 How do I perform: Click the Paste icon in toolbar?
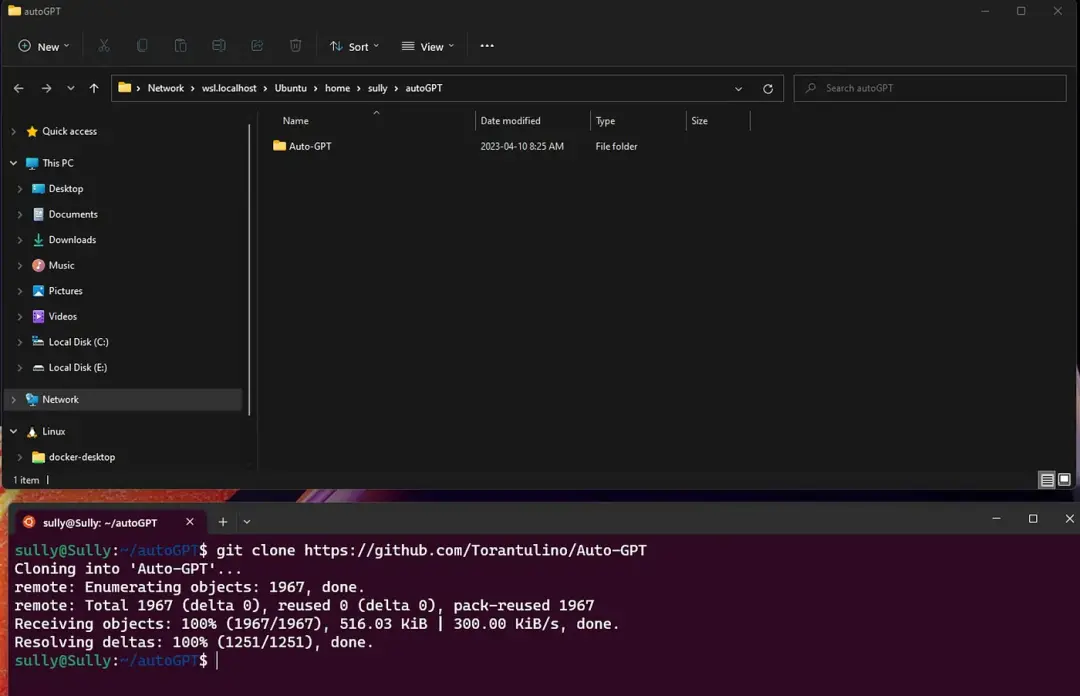pos(180,46)
